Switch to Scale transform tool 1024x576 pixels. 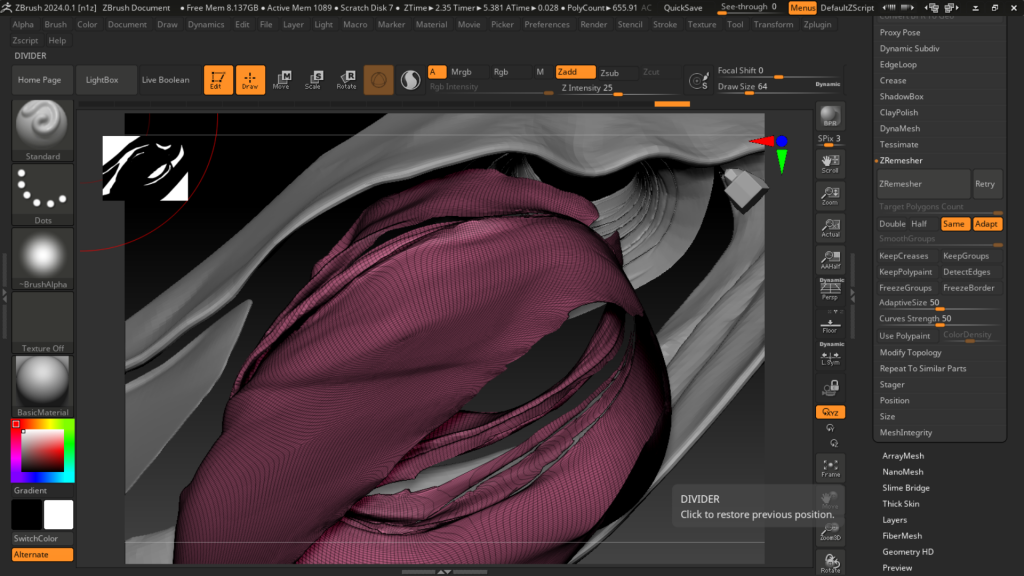[313, 80]
